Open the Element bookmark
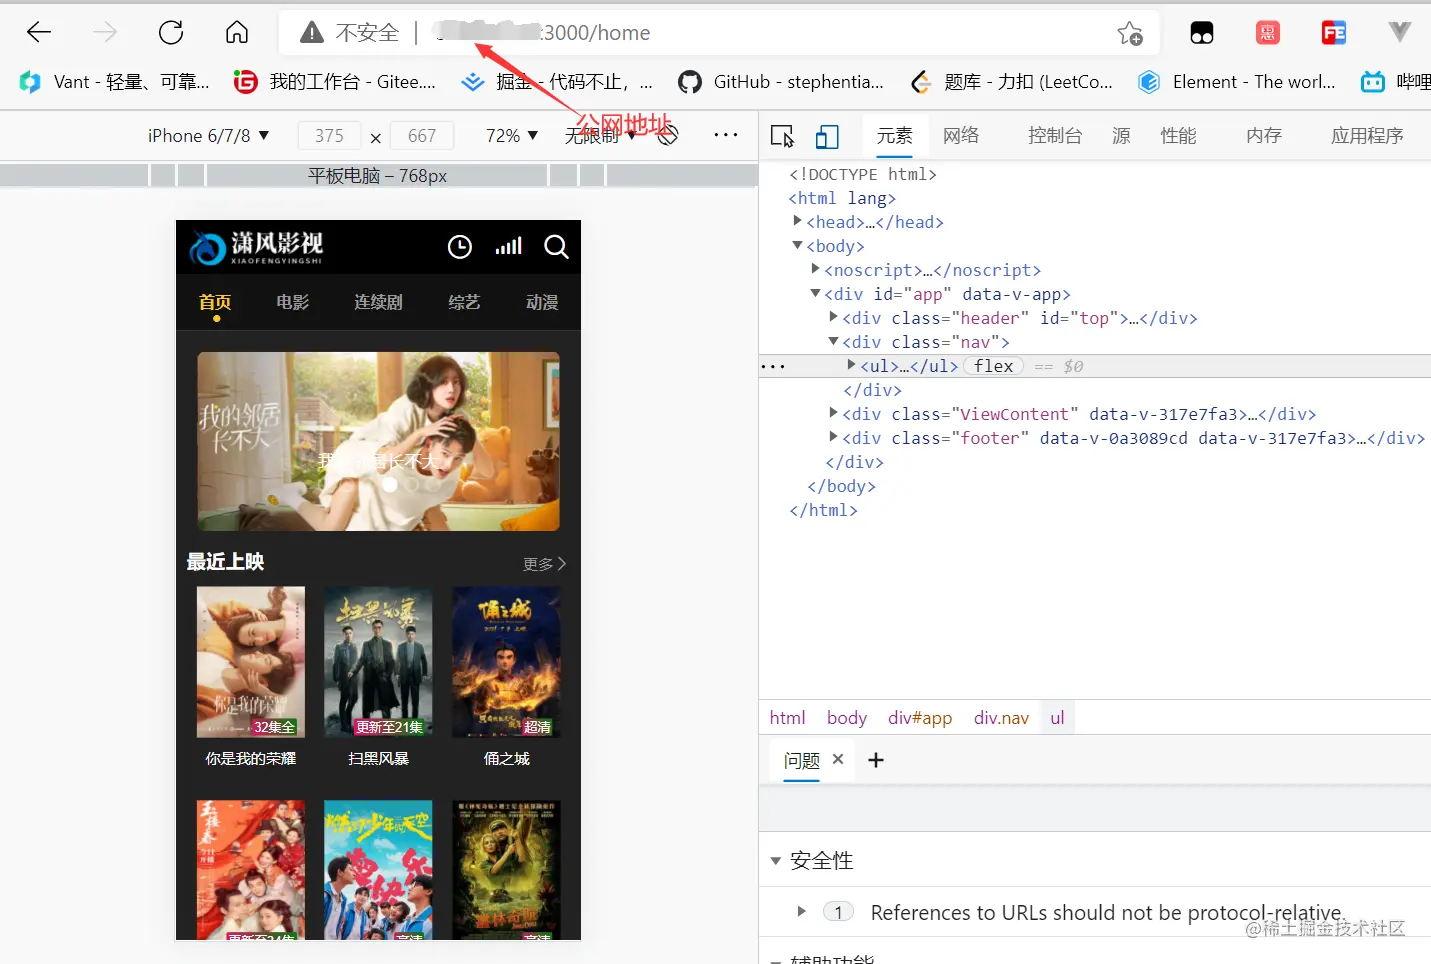1431x964 pixels. pyautogui.click(x=1237, y=82)
